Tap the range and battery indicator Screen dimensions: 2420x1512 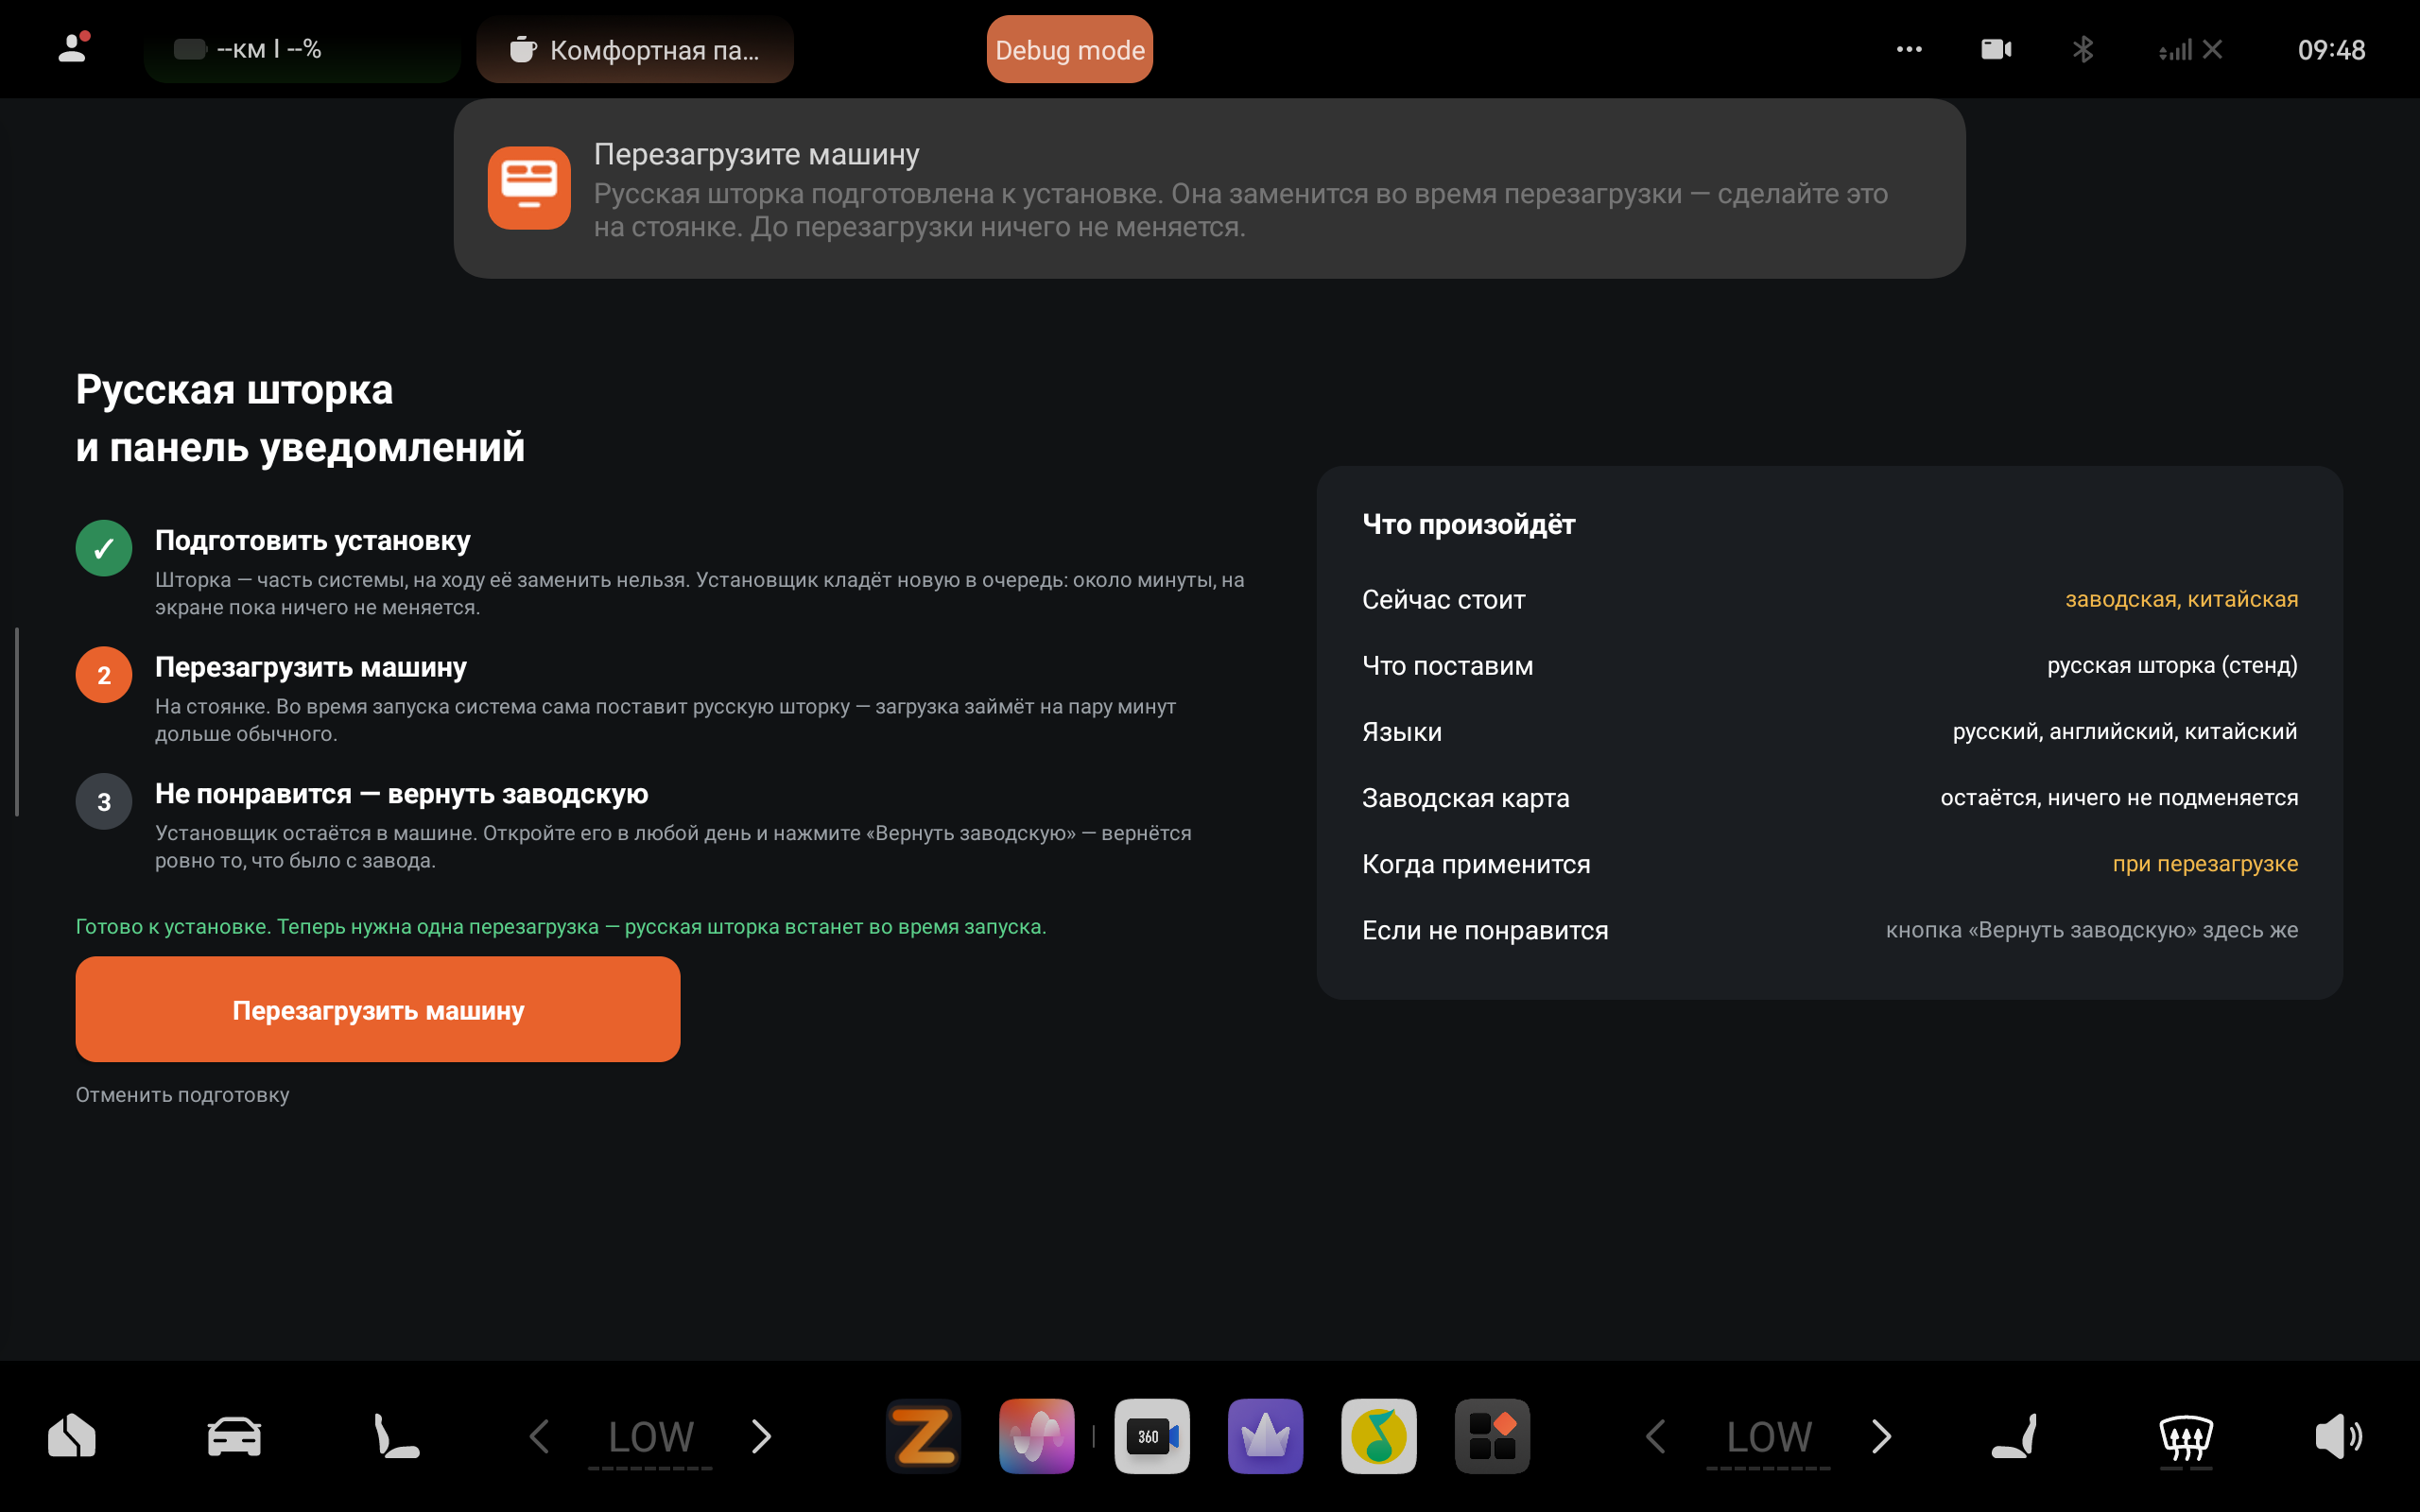[302, 49]
